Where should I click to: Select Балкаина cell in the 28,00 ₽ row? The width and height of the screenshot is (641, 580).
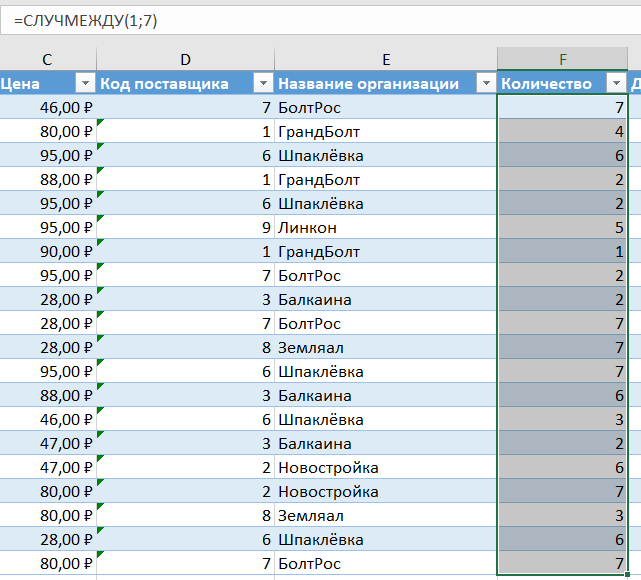(x=386, y=300)
